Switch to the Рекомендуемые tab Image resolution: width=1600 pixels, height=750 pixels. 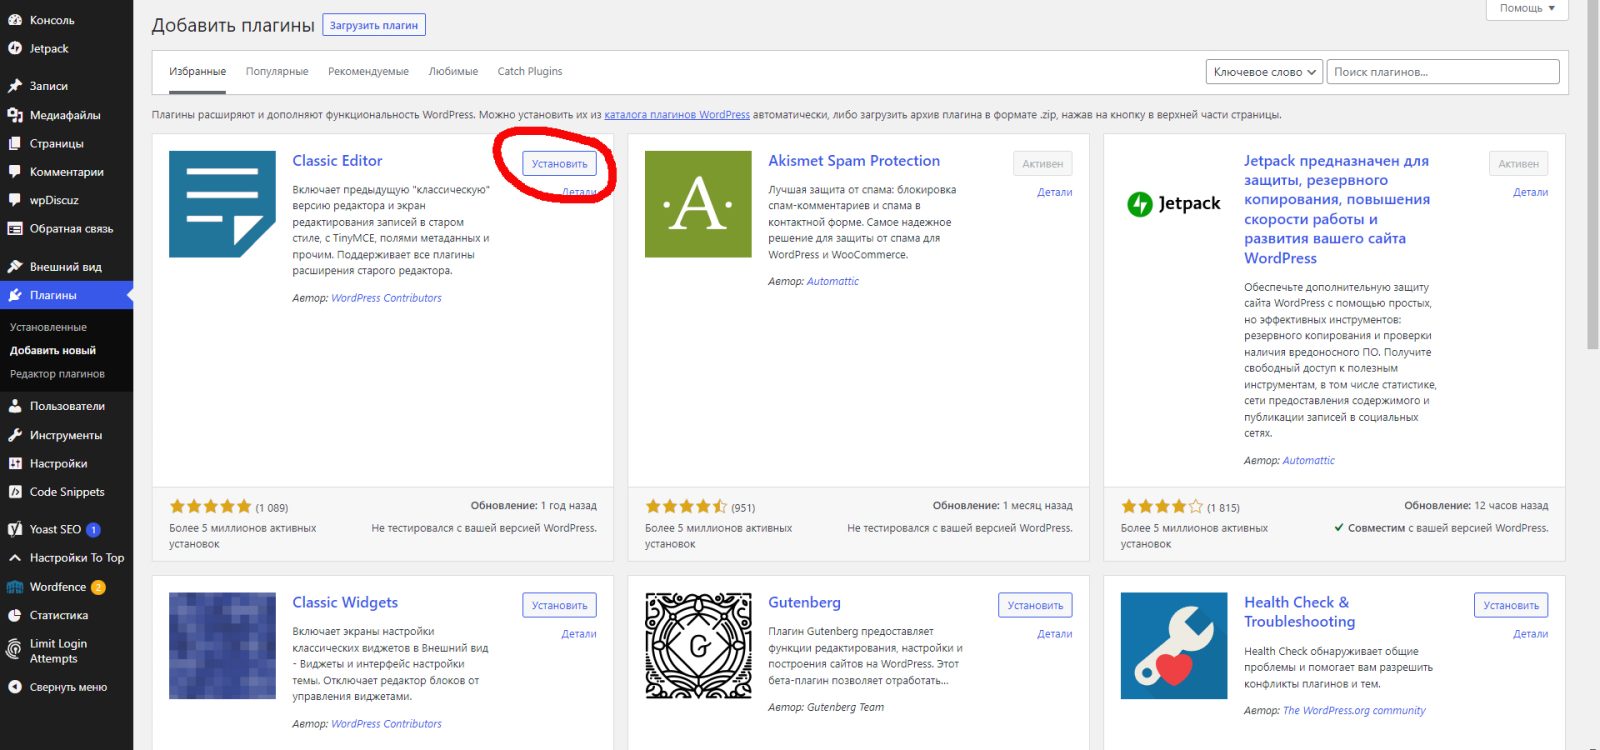point(368,72)
